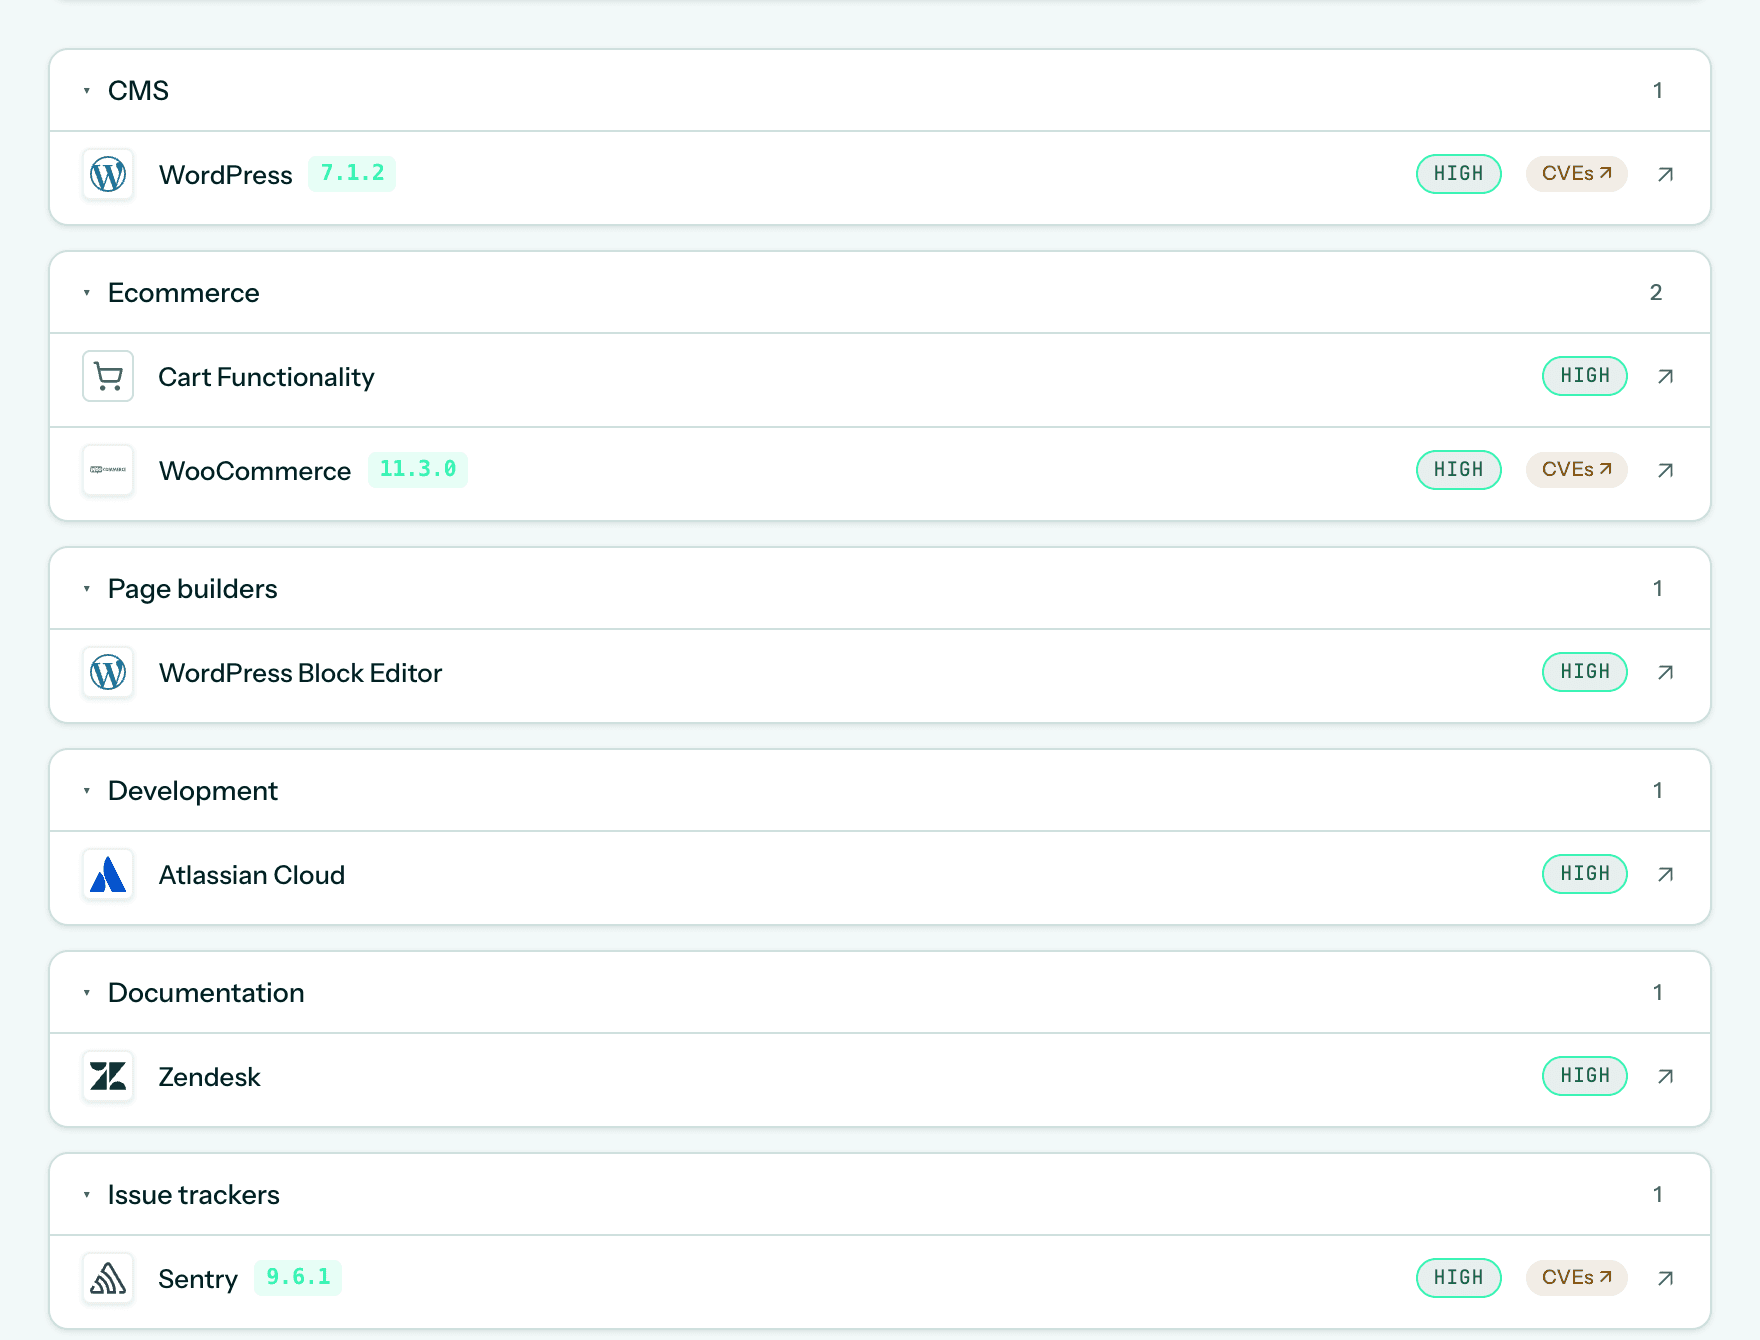This screenshot has height=1340, width=1760.
Task: Click the Issue trackers item count
Action: (x=1657, y=1194)
